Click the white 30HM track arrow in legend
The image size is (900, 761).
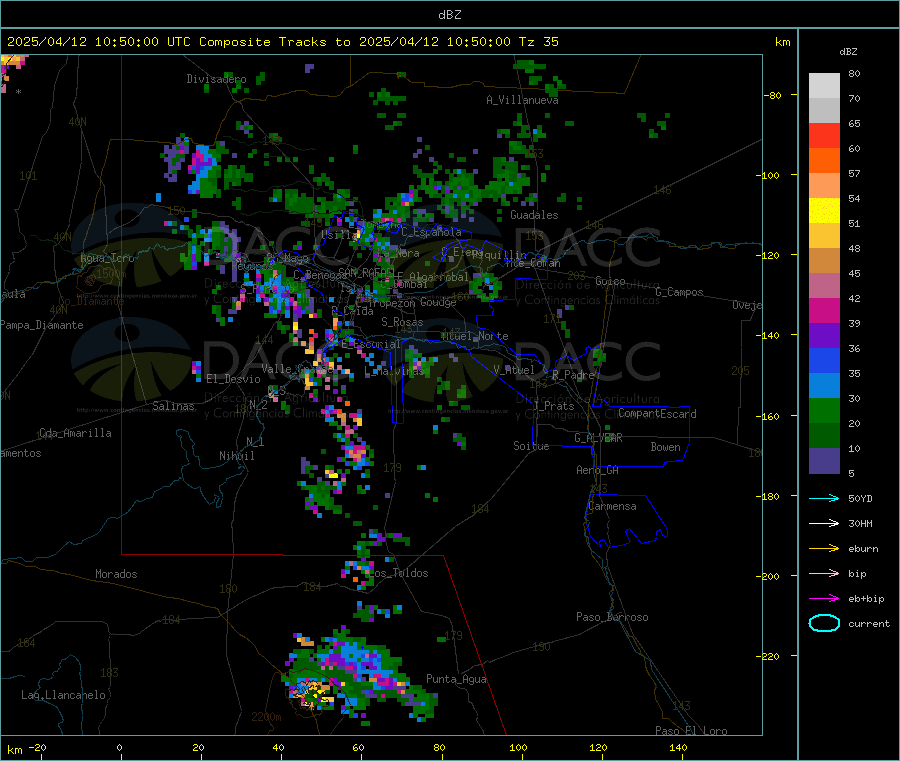pyautogui.click(x=824, y=523)
